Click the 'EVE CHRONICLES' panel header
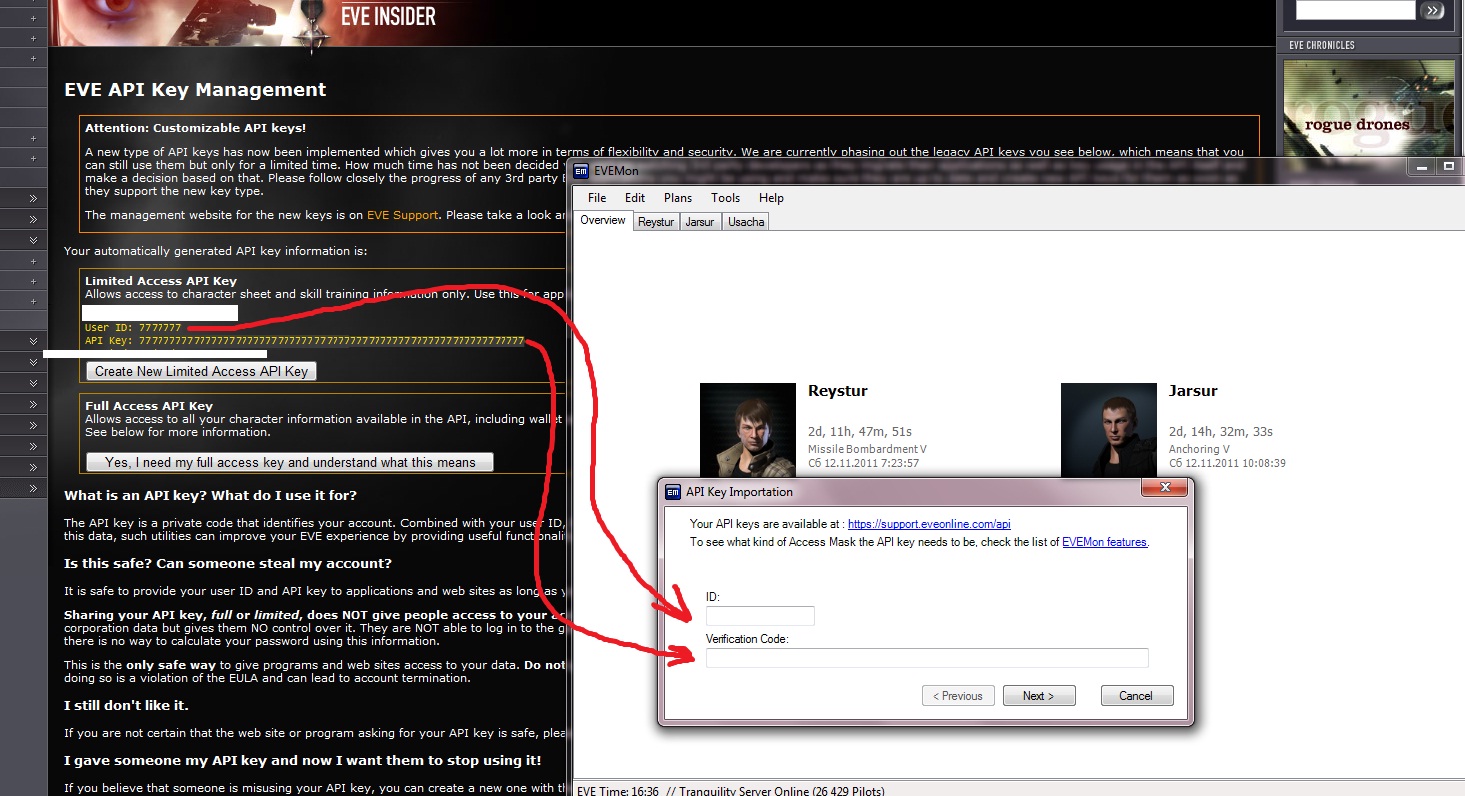The width and height of the screenshot is (1465, 796). point(1322,45)
